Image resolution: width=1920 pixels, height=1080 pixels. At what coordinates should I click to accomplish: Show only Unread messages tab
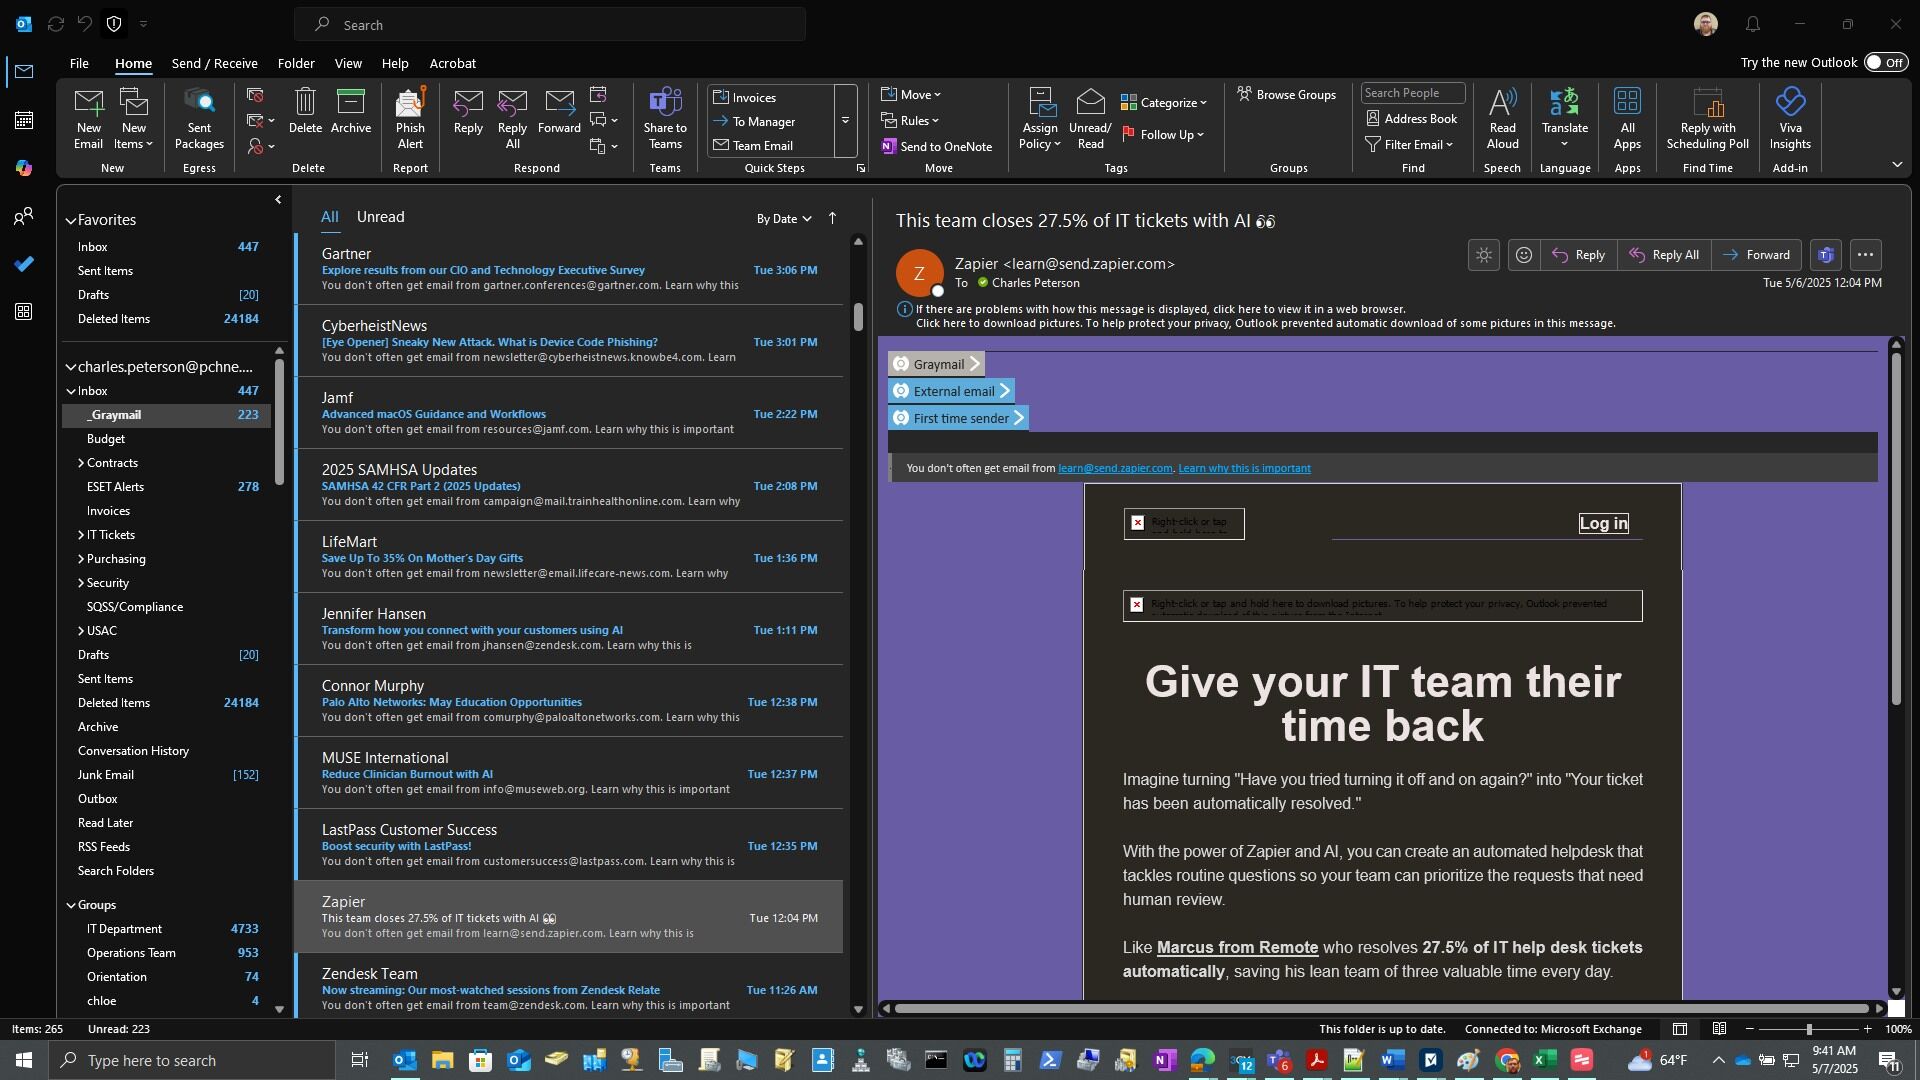(x=380, y=216)
